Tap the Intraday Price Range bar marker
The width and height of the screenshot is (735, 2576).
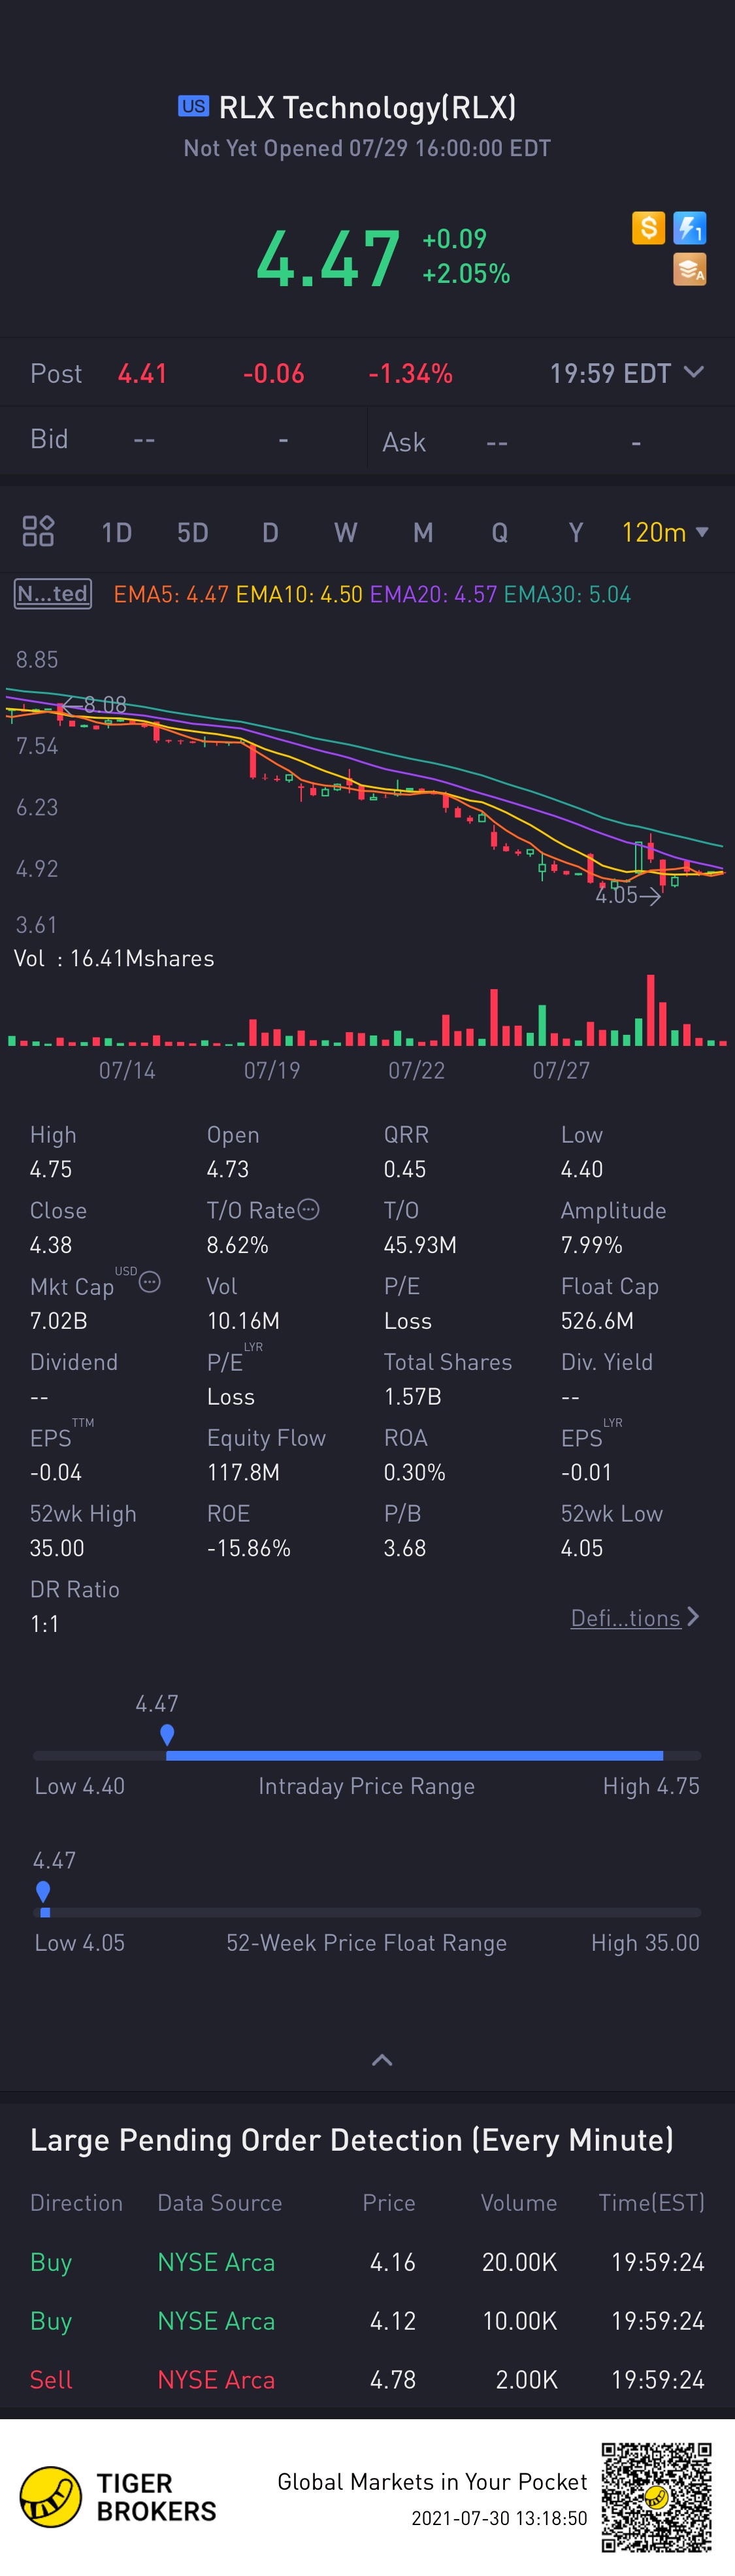(x=167, y=1735)
